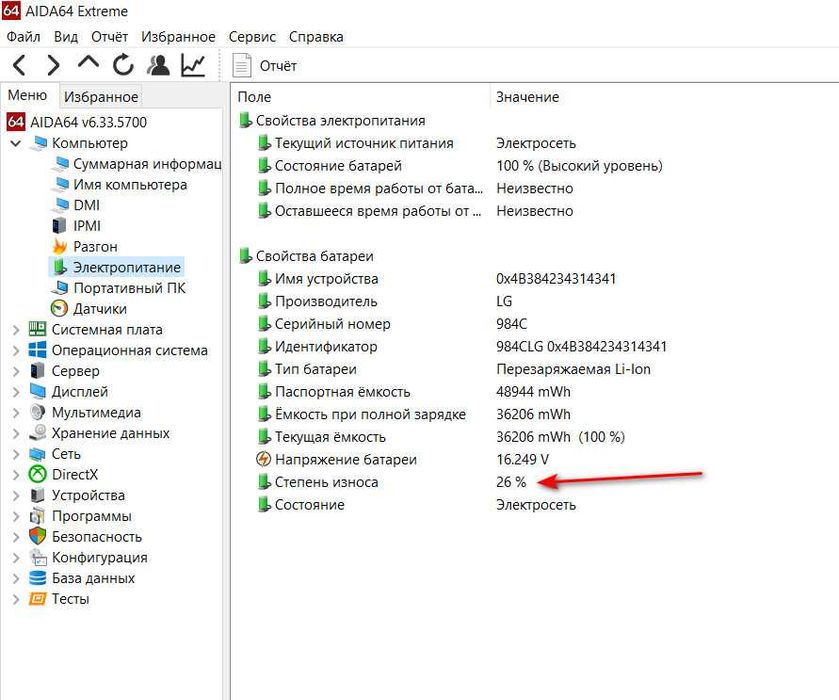
Task: Select the Датчики sensor icon item
Action: coord(99,309)
